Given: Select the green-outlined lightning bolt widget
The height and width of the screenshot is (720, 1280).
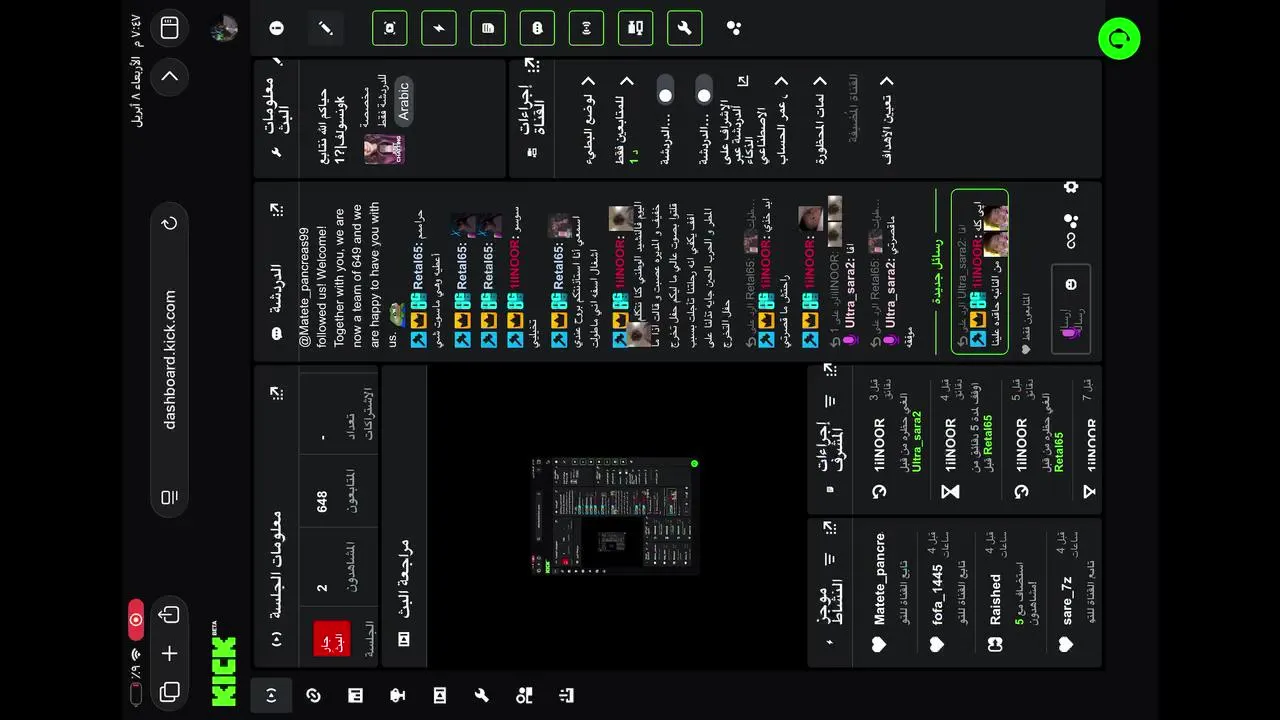Looking at the screenshot, I should click(x=439, y=28).
